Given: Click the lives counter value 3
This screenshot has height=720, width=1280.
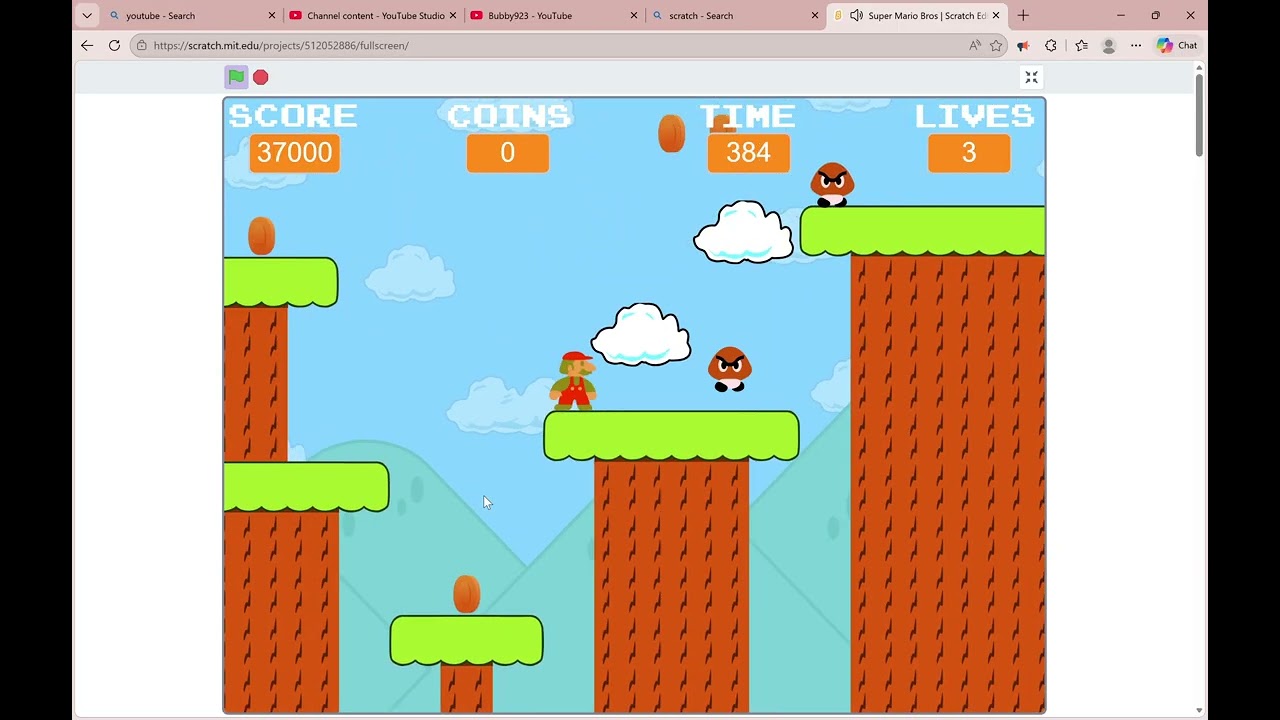Looking at the screenshot, I should click(x=969, y=153).
